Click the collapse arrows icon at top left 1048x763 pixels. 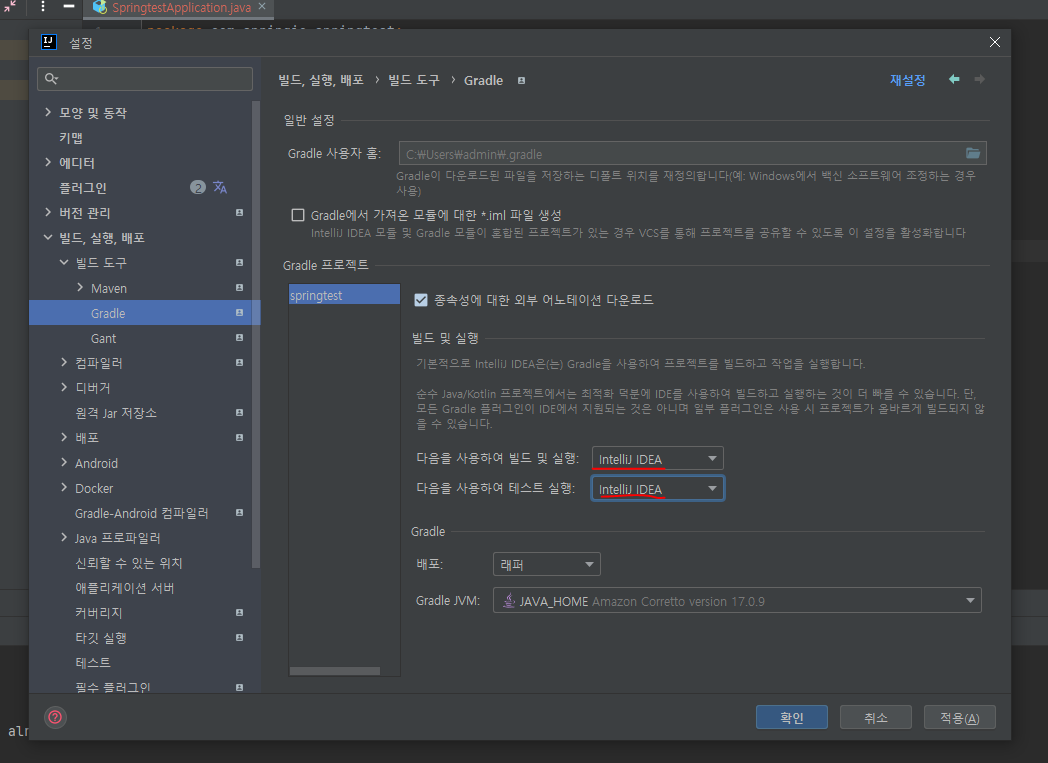(10, 6)
